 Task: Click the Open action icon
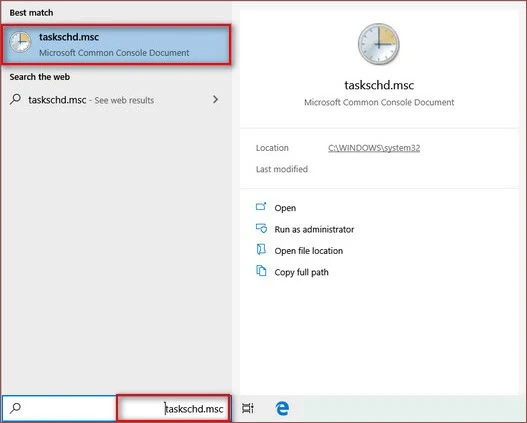click(x=261, y=206)
